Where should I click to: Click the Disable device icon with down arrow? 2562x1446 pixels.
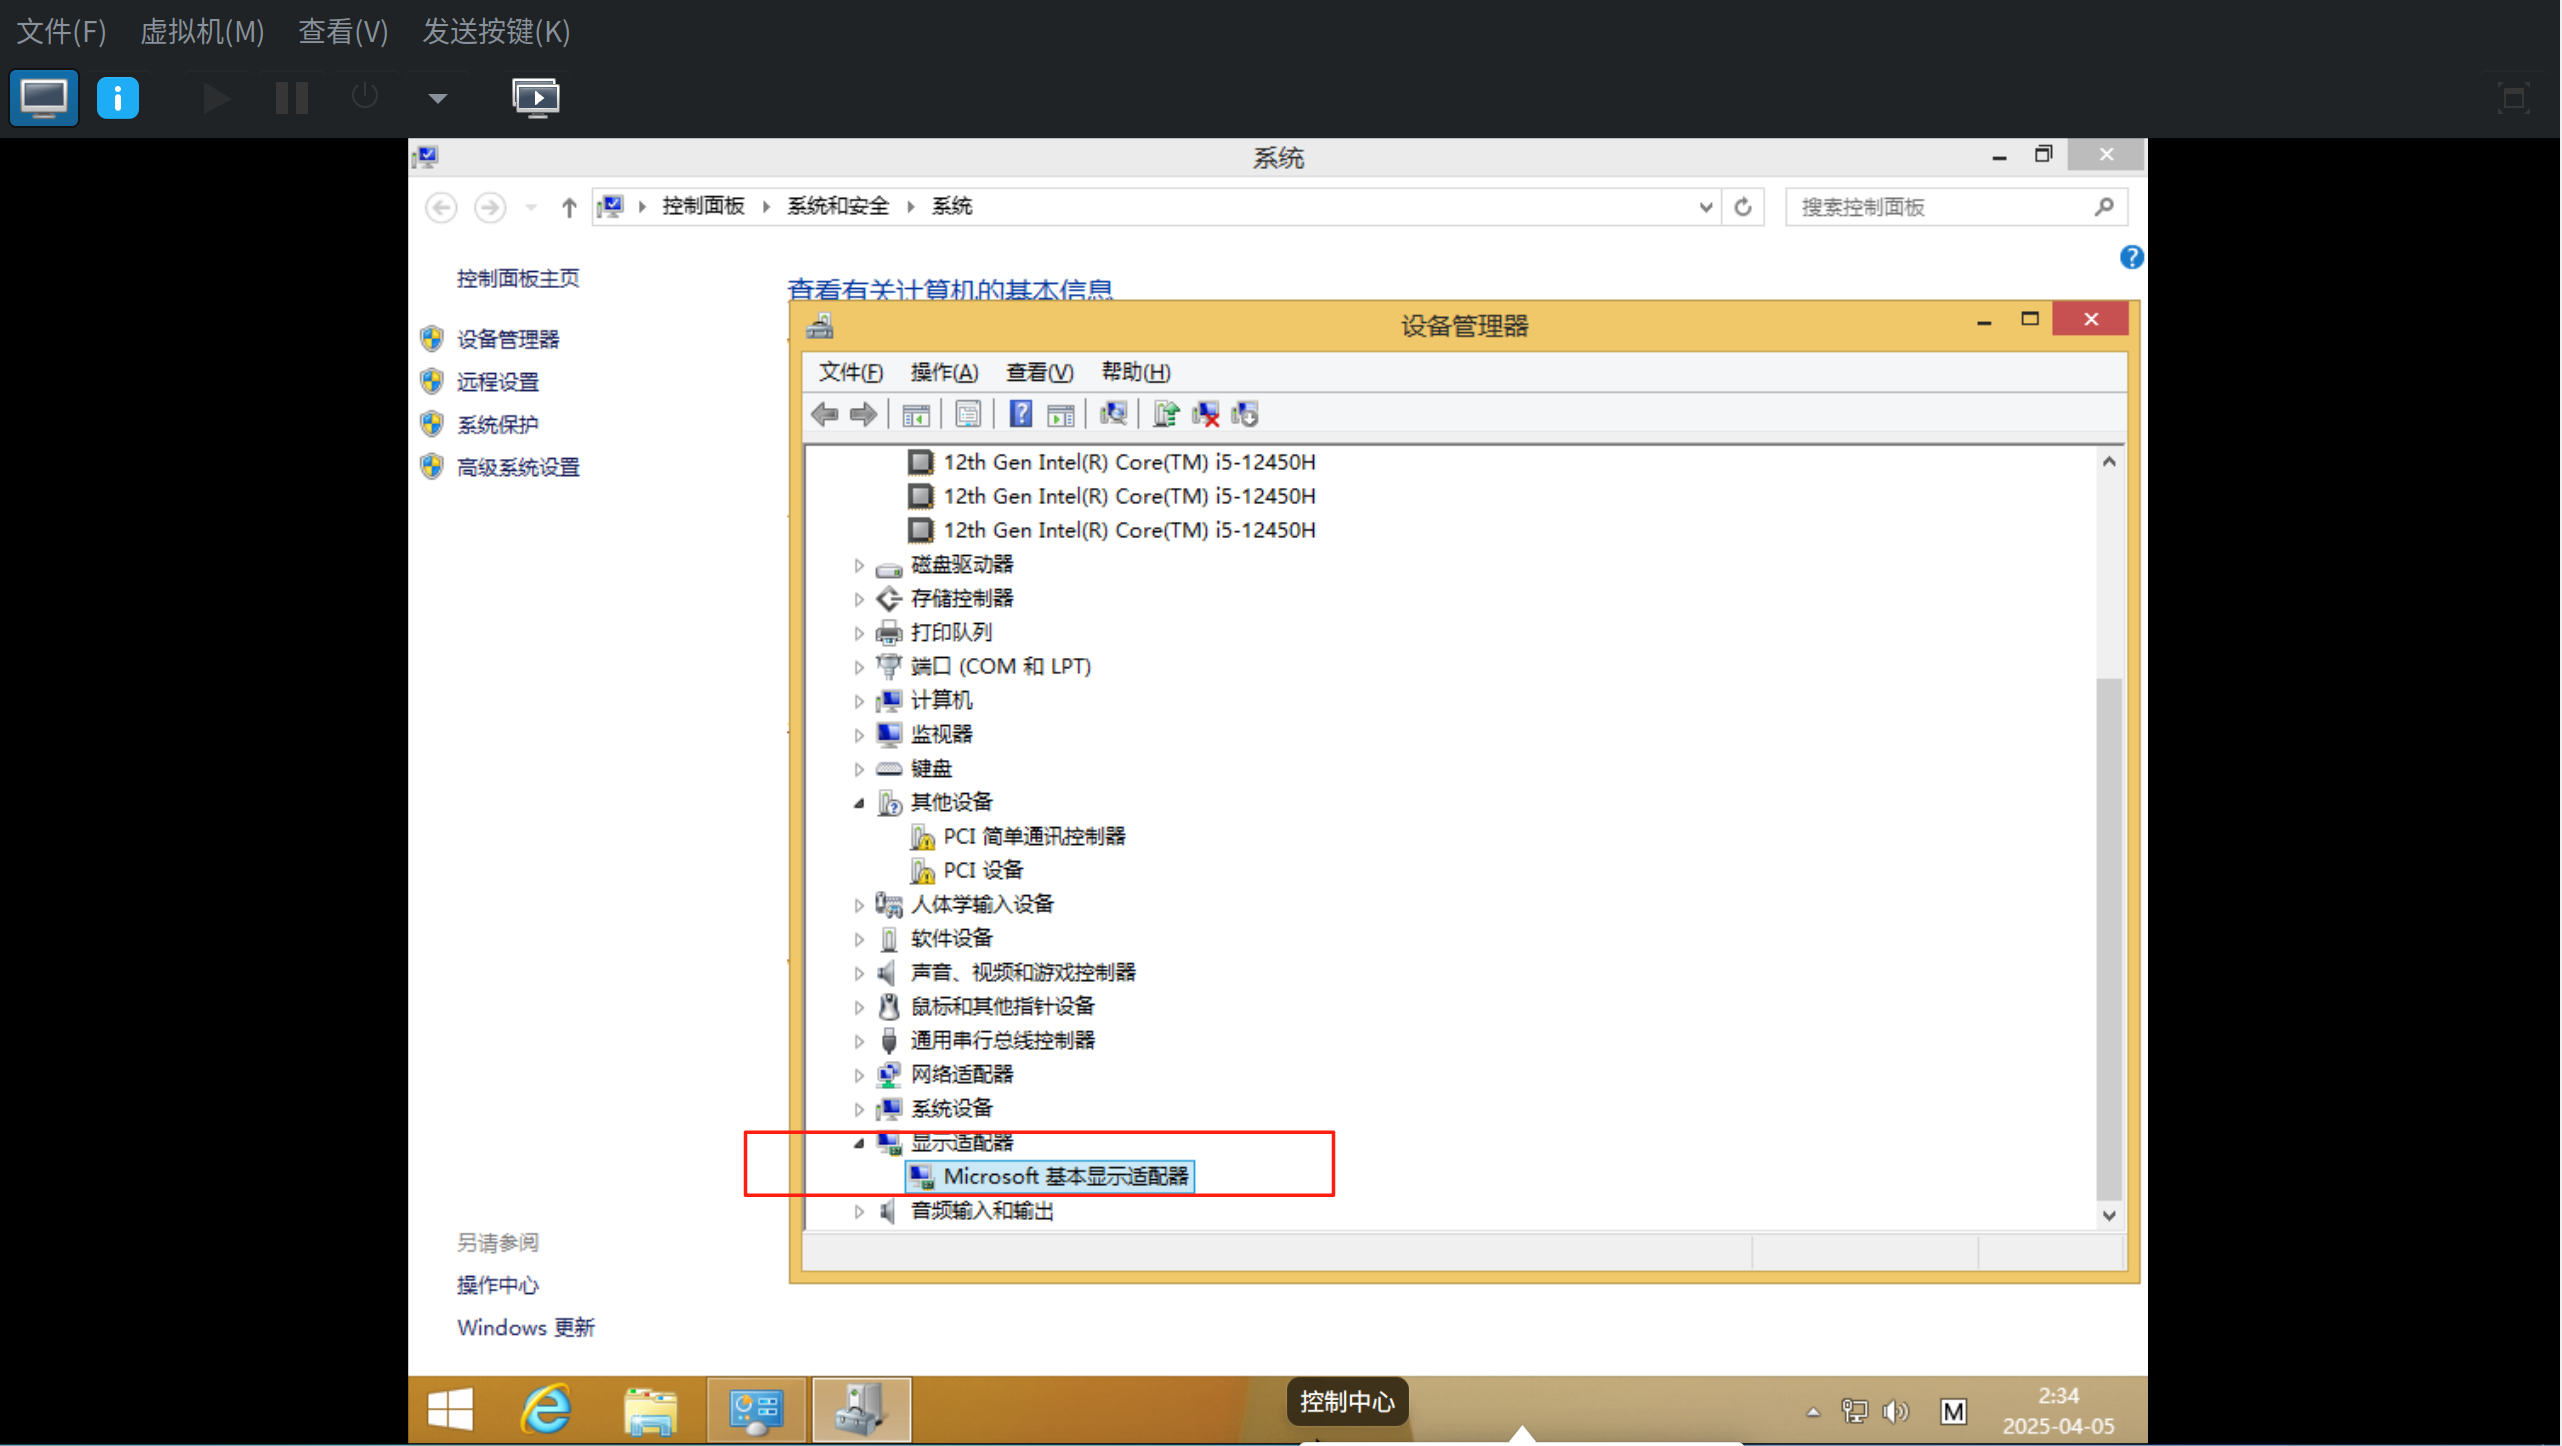pyautogui.click(x=1245, y=414)
